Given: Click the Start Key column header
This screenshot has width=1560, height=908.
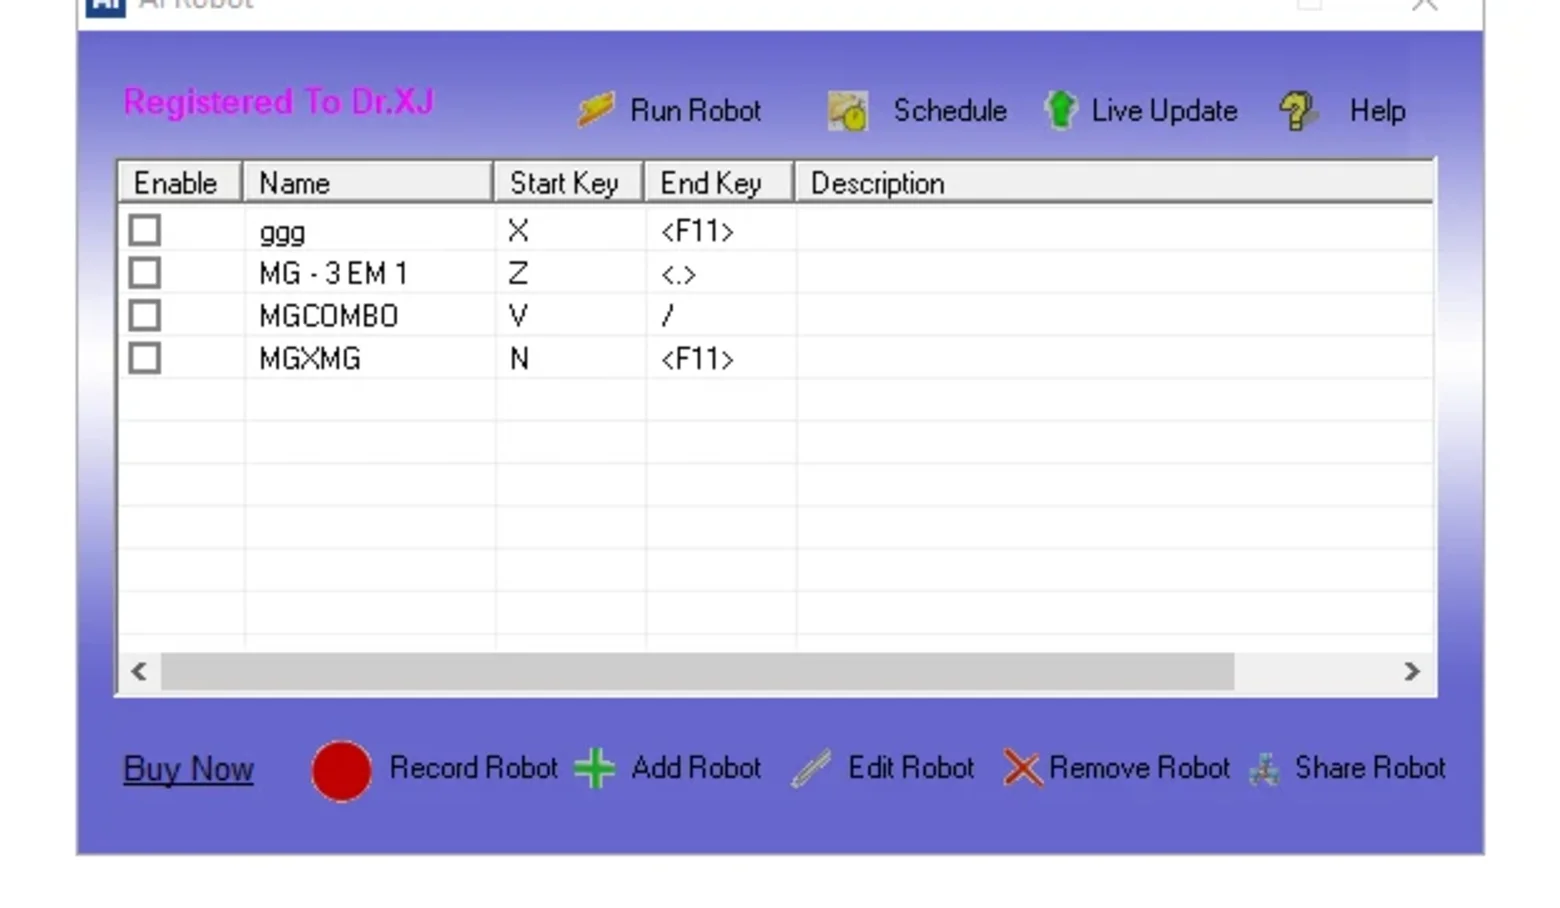Looking at the screenshot, I should tap(569, 183).
